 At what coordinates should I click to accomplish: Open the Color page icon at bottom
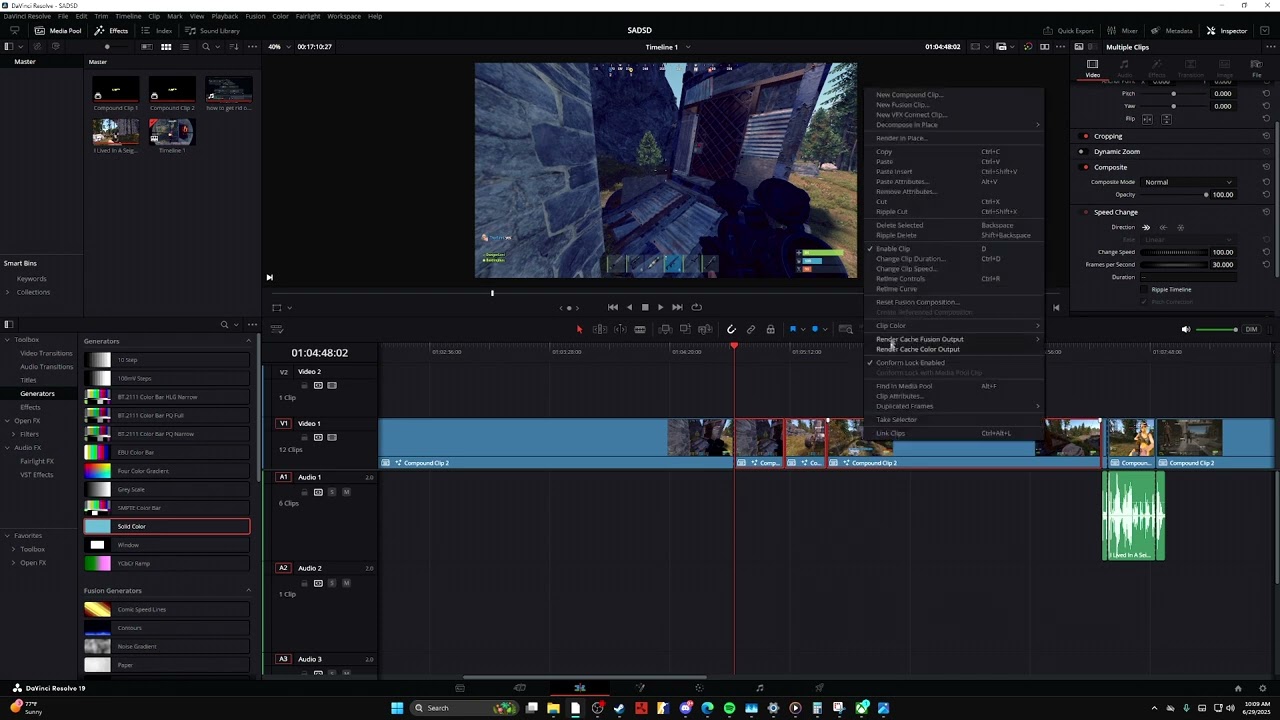tap(700, 688)
